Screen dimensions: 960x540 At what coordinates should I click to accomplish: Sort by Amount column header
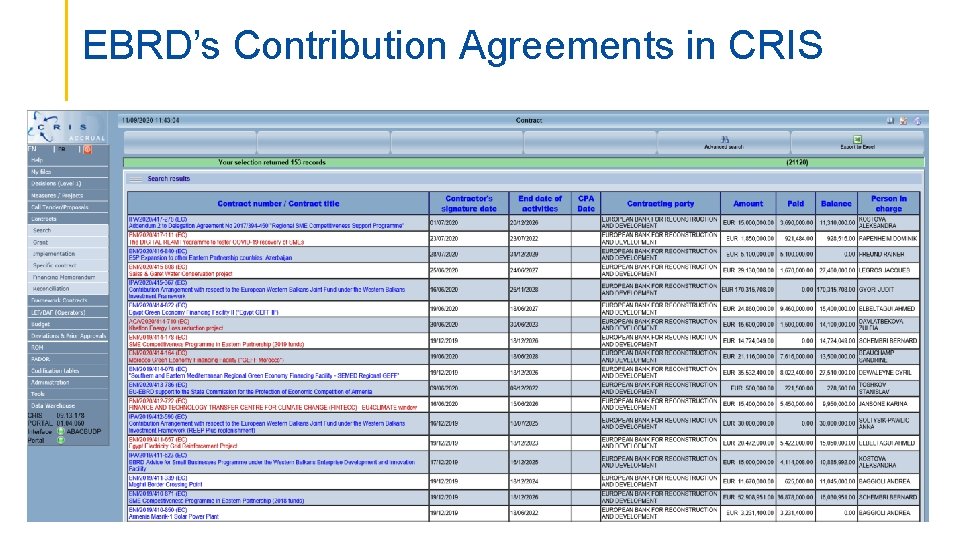[x=748, y=203]
